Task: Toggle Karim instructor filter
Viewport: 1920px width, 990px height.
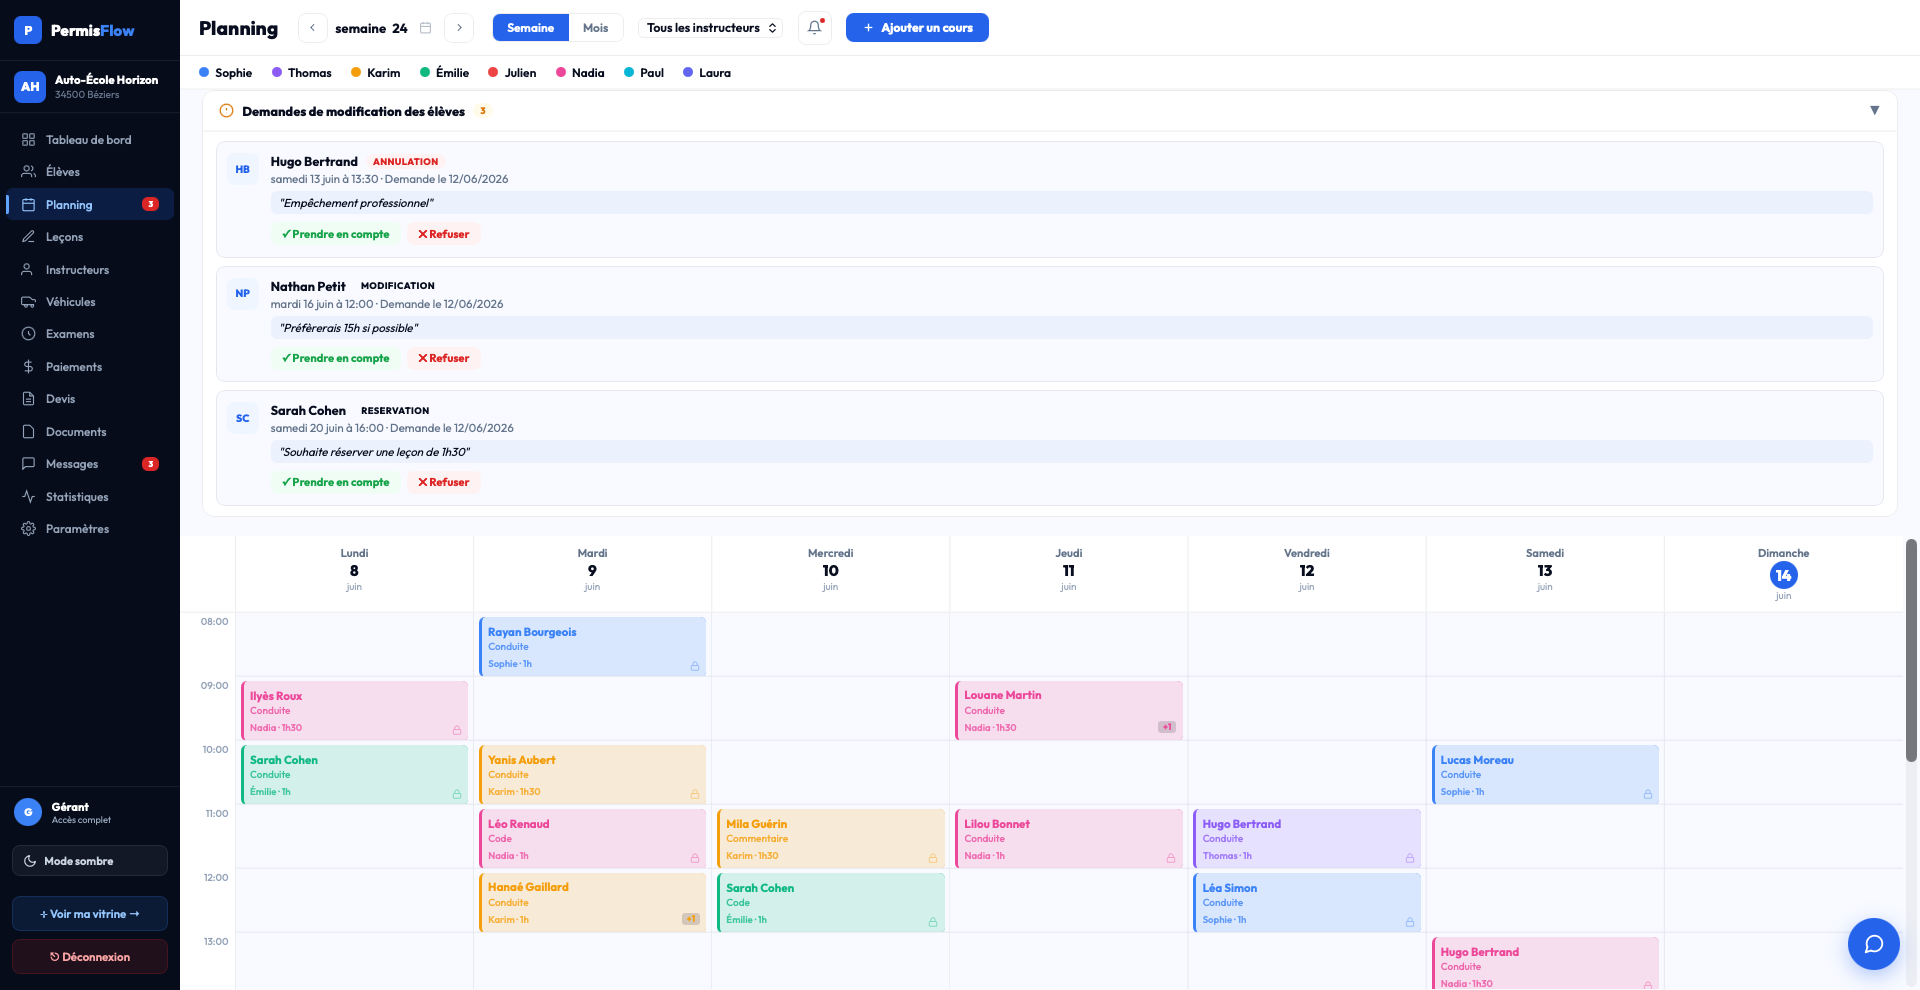Action: click(x=376, y=73)
